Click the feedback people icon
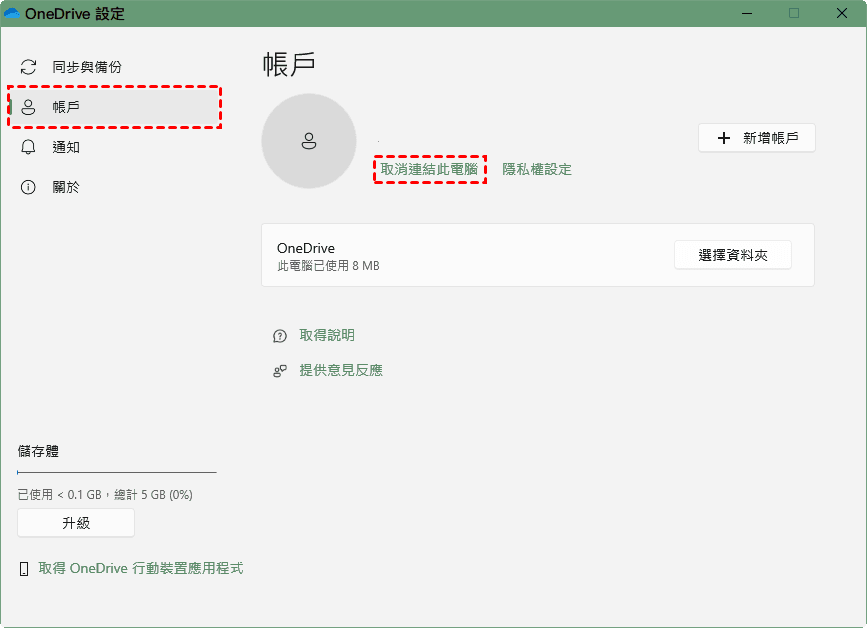Image resolution: width=867 pixels, height=628 pixels. (280, 370)
